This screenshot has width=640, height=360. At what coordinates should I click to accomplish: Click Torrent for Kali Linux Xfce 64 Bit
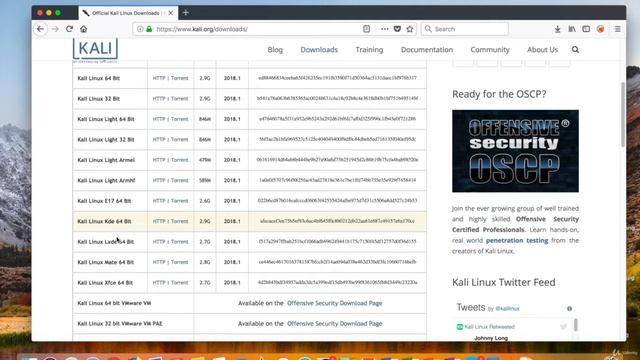pos(180,282)
